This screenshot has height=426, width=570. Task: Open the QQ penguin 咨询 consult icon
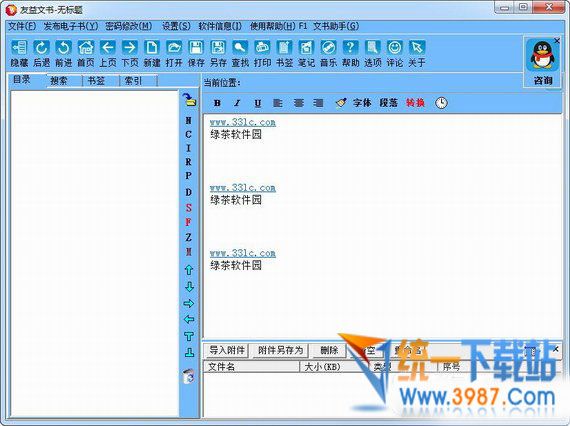coord(543,61)
